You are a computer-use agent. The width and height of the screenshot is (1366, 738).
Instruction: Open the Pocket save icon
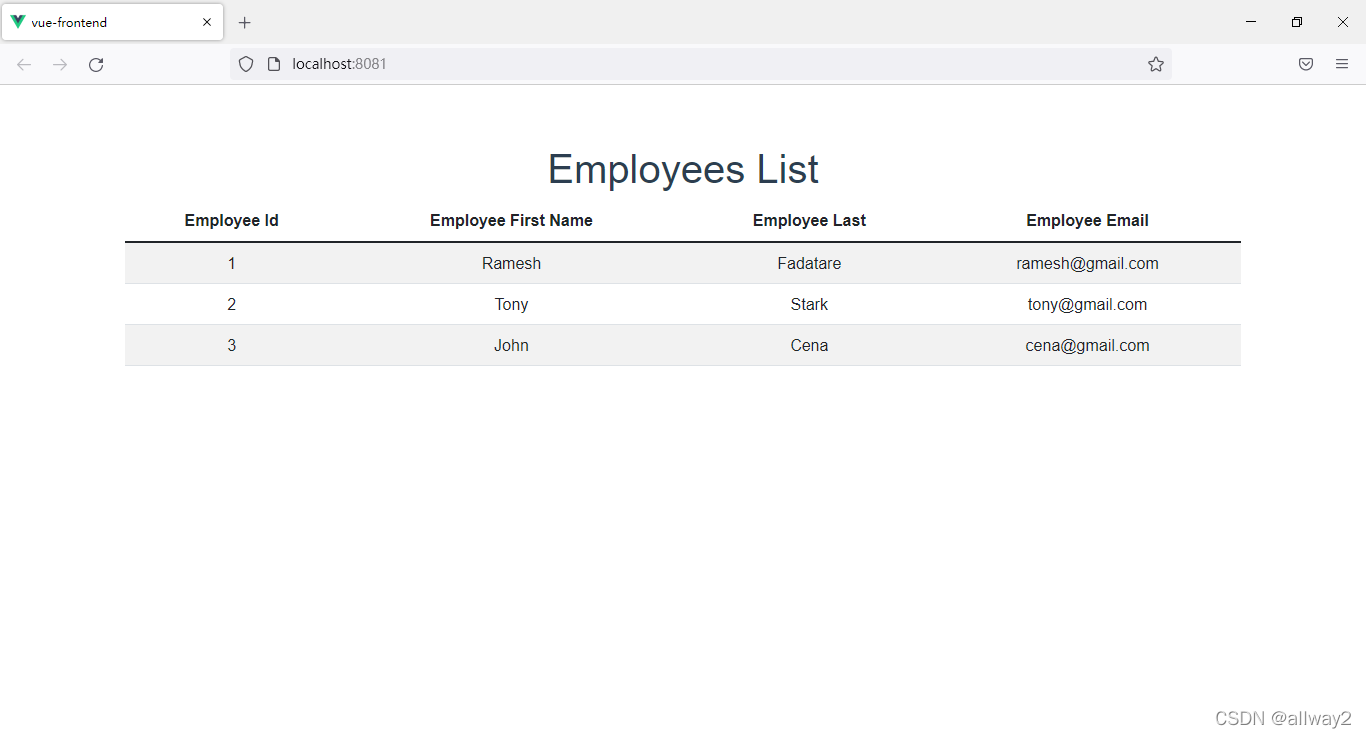tap(1306, 64)
